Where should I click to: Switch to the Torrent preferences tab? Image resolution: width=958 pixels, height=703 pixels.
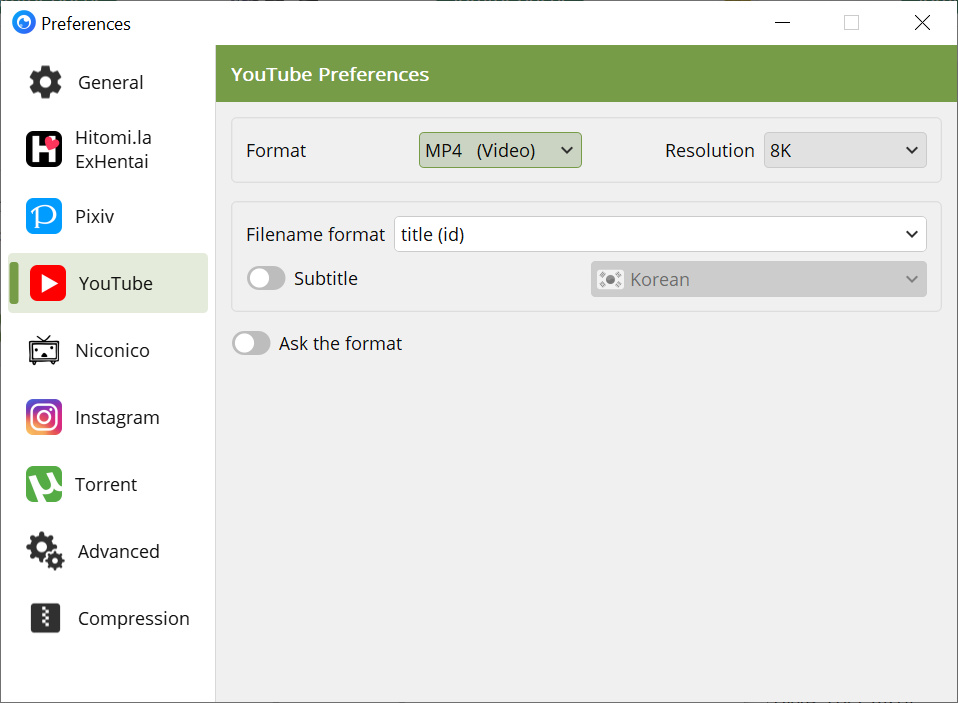pyautogui.click(x=108, y=484)
